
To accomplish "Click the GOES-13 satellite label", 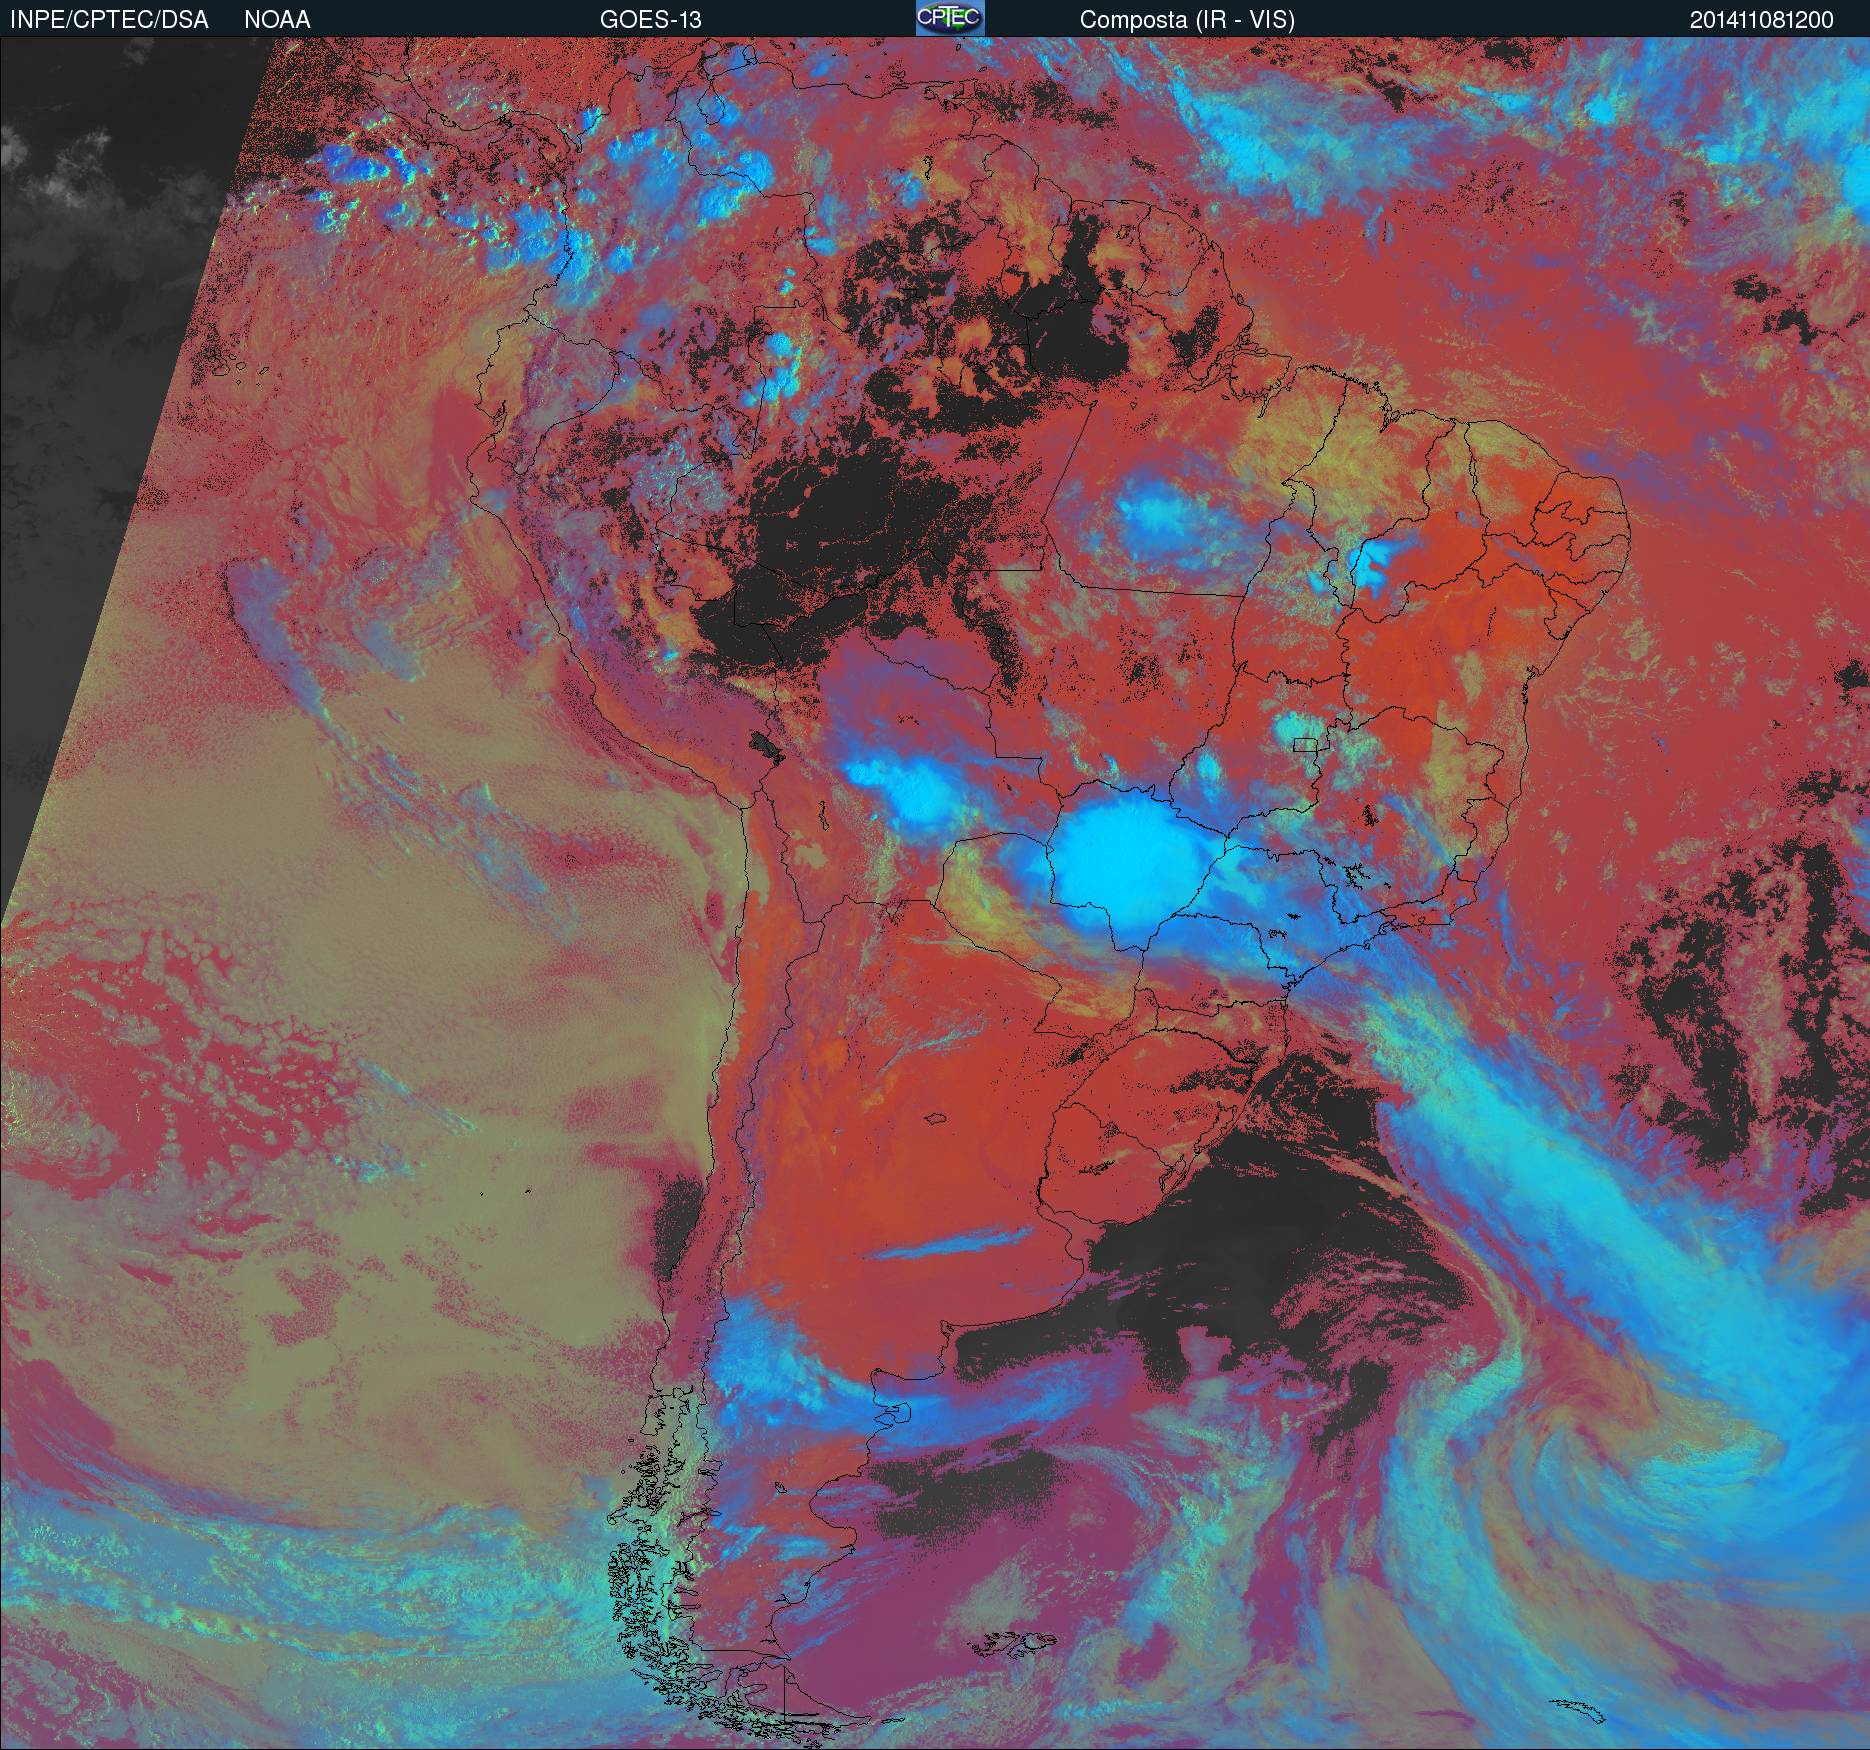I will point(650,20).
